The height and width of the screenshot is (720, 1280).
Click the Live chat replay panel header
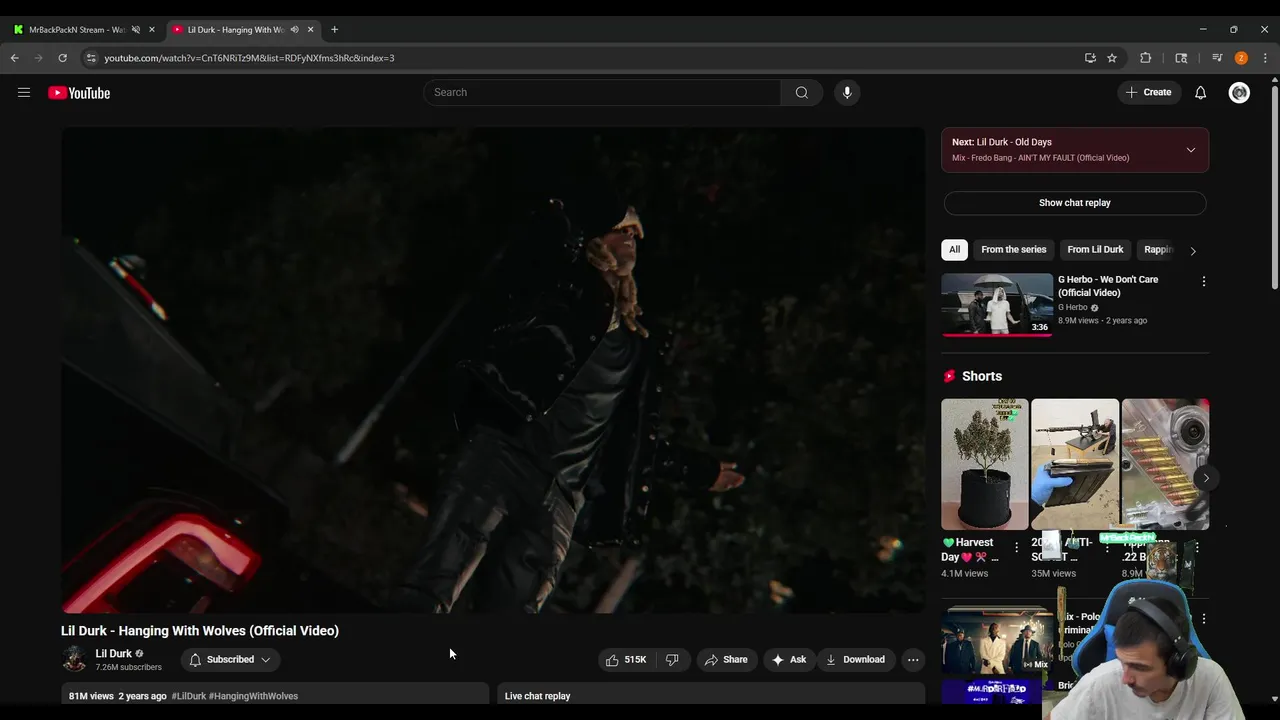[711, 696]
